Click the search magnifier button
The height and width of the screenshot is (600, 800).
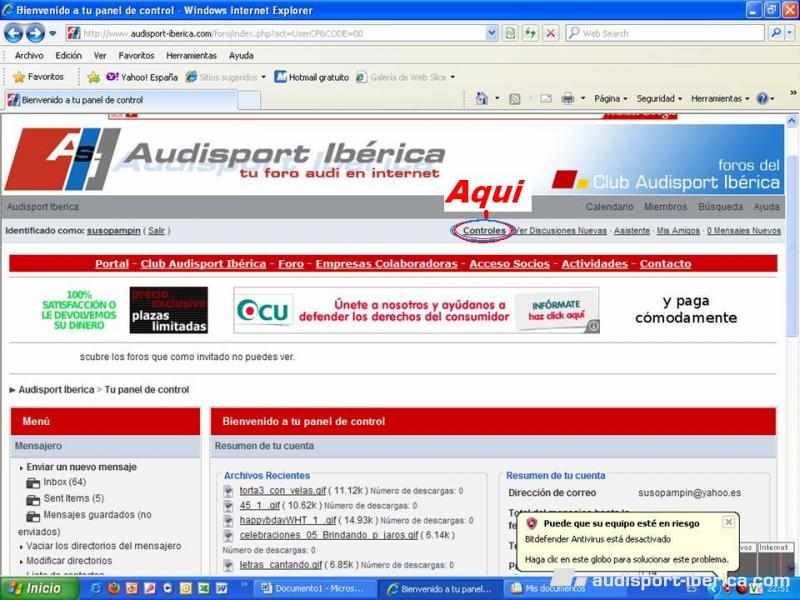[x=776, y=34]
